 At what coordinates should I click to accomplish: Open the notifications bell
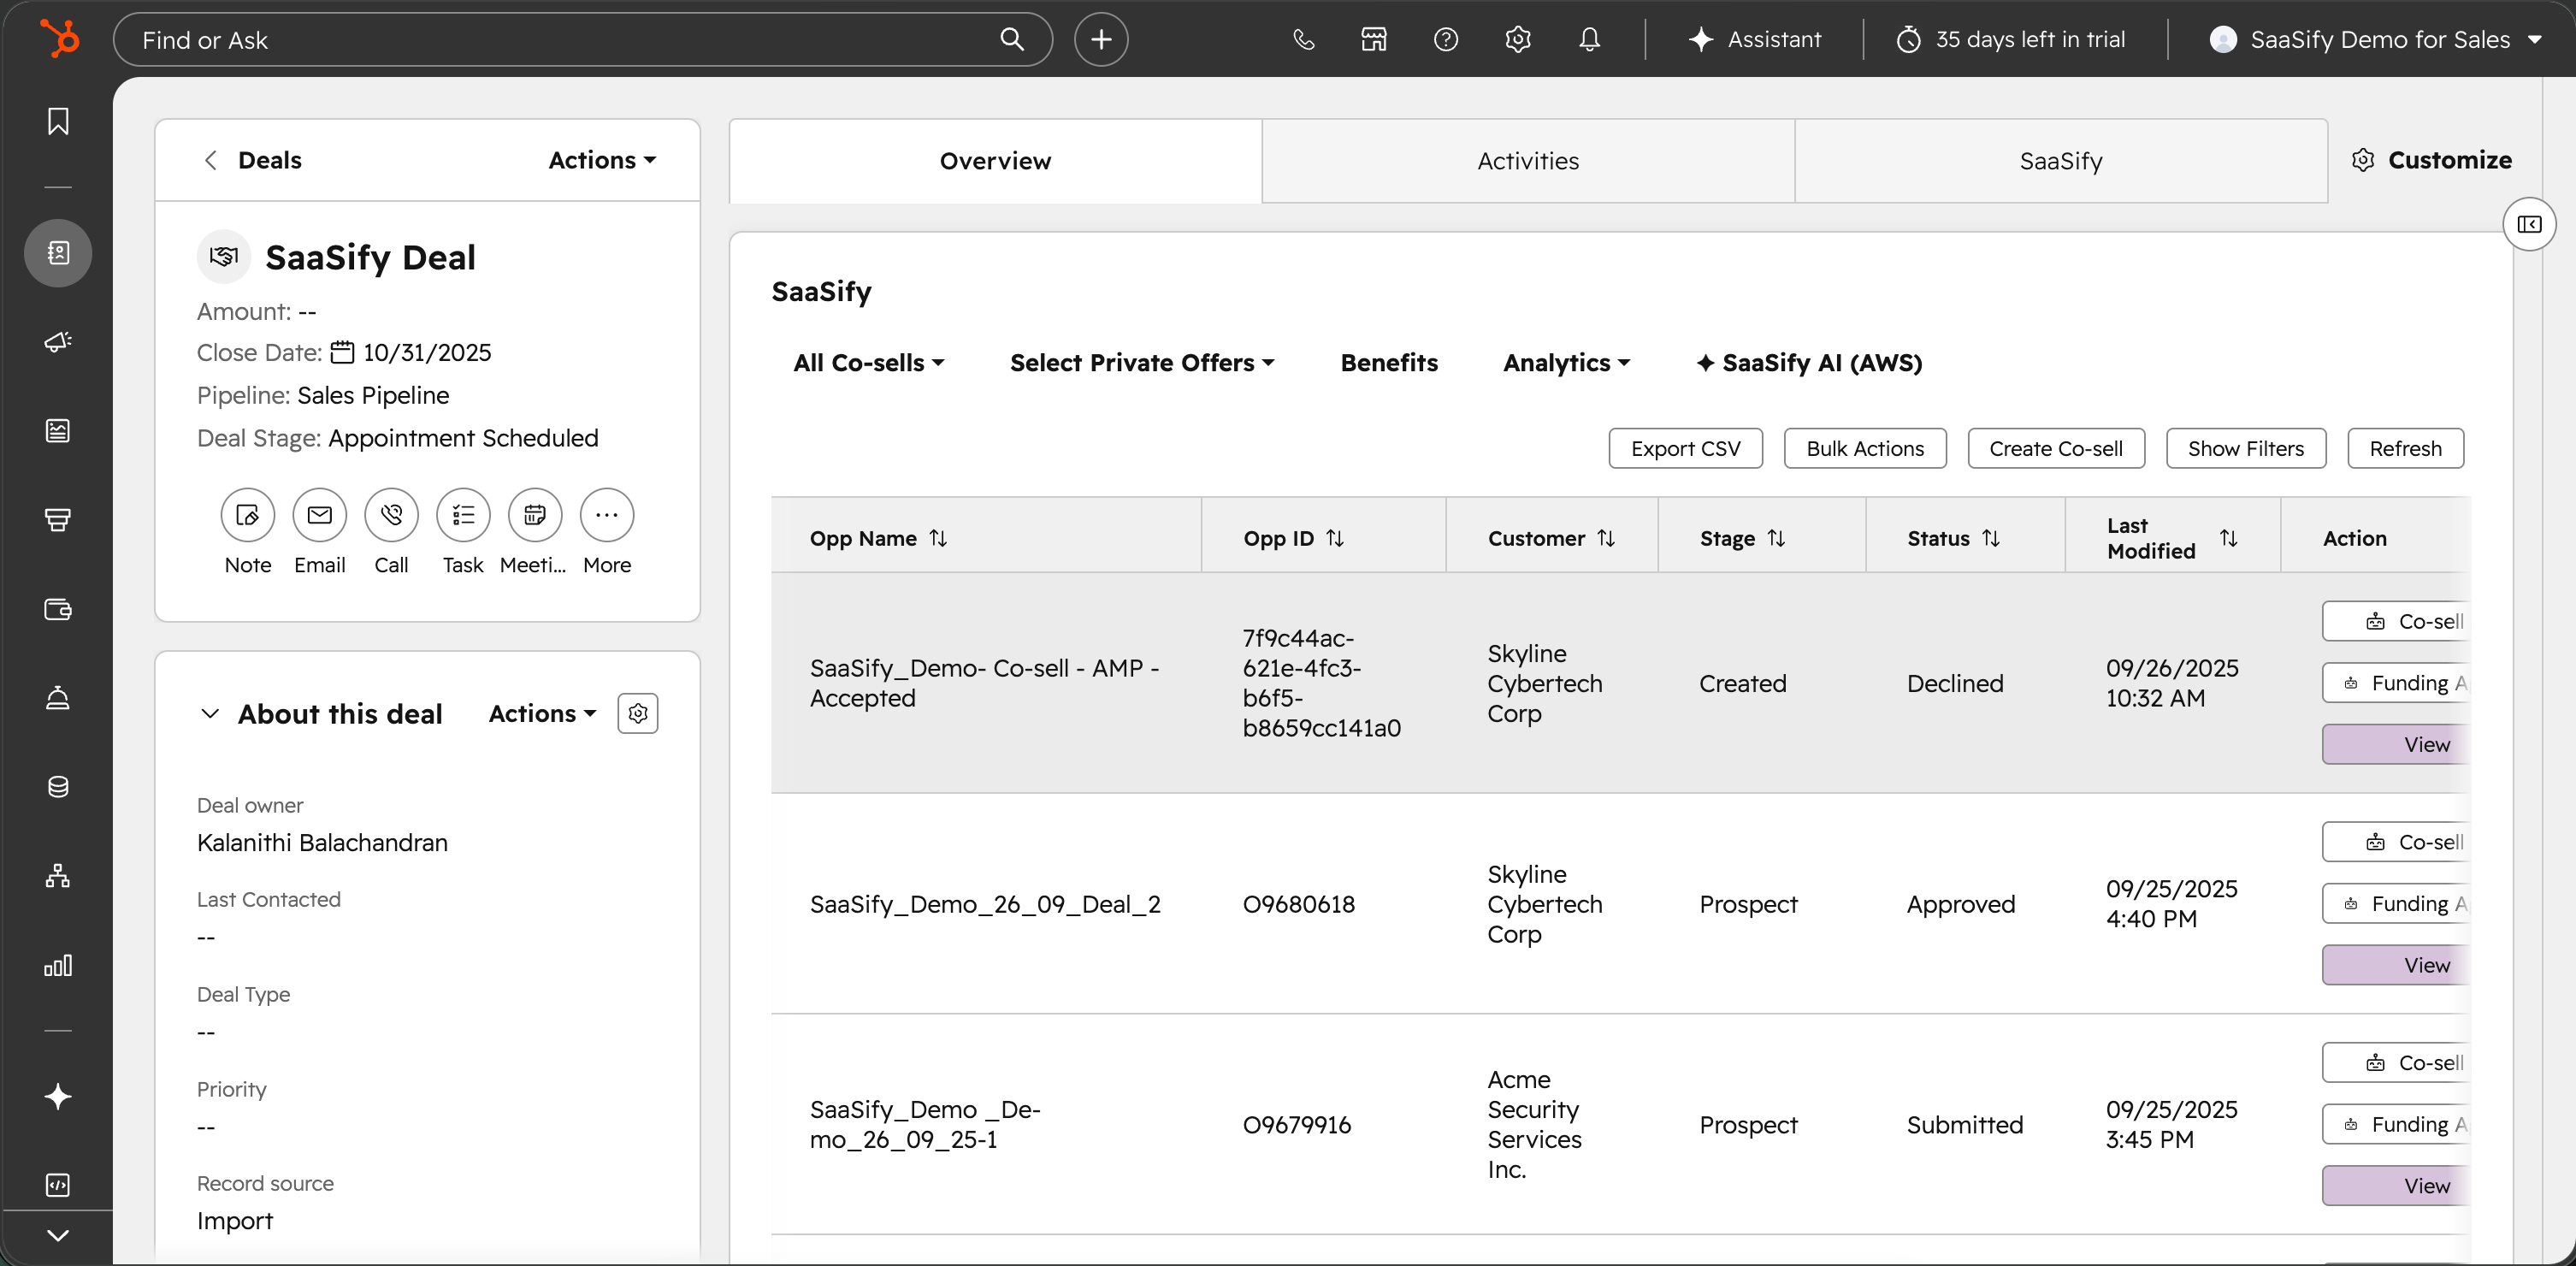(x=1590, y=39)
